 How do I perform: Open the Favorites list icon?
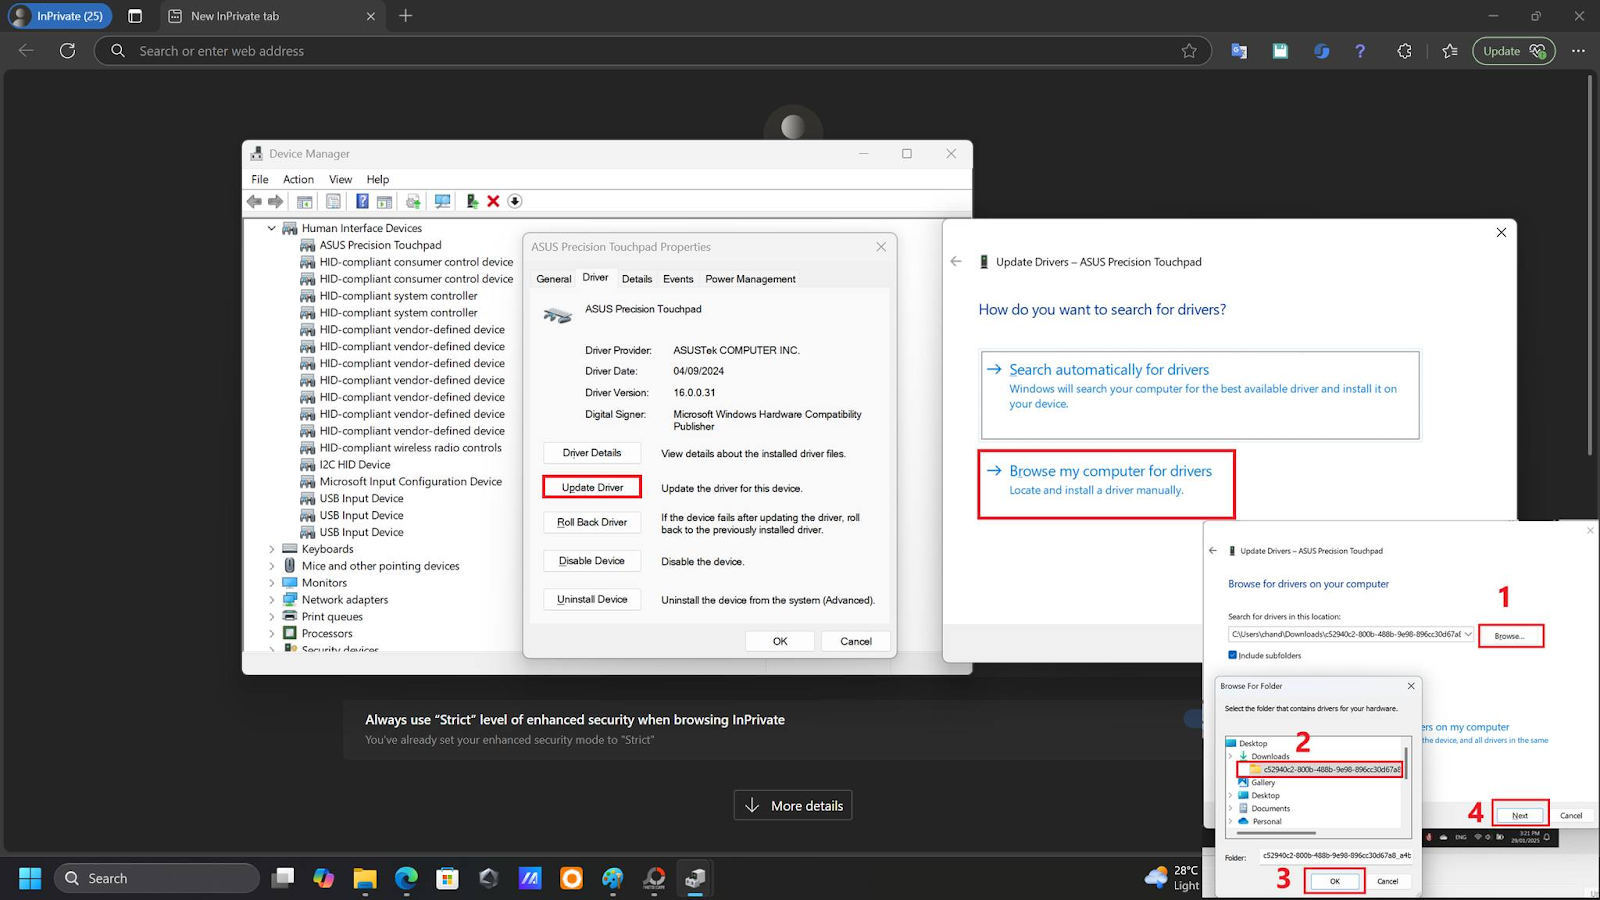(1450, 51)
